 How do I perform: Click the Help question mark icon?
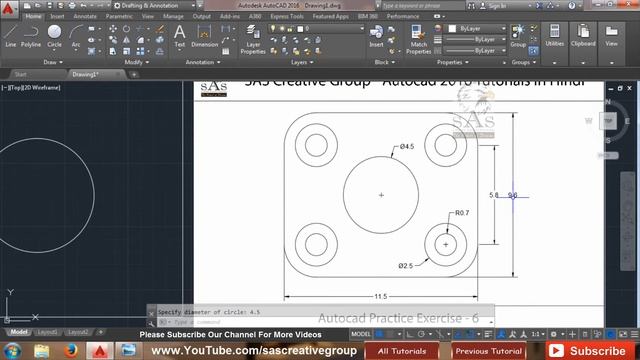click(572, 6)
